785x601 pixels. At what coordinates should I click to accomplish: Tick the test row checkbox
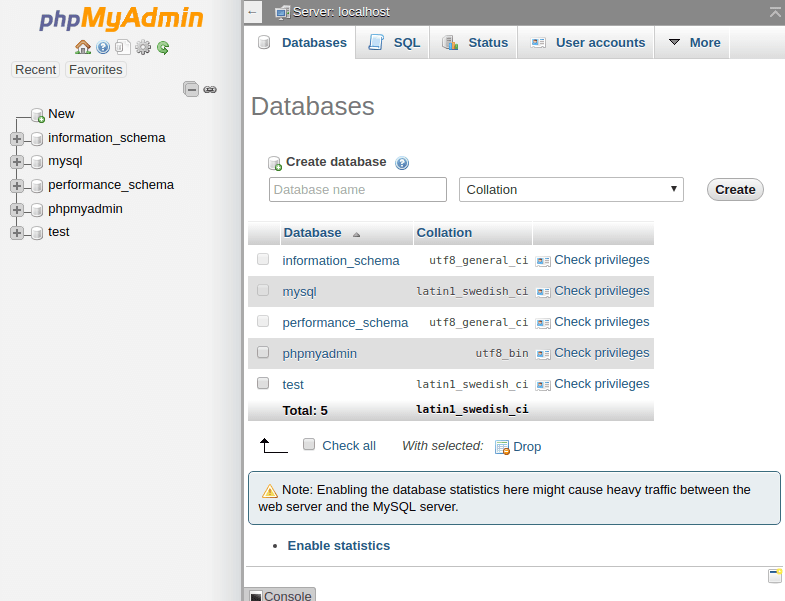pyautogui.click(x=263, y=383)
